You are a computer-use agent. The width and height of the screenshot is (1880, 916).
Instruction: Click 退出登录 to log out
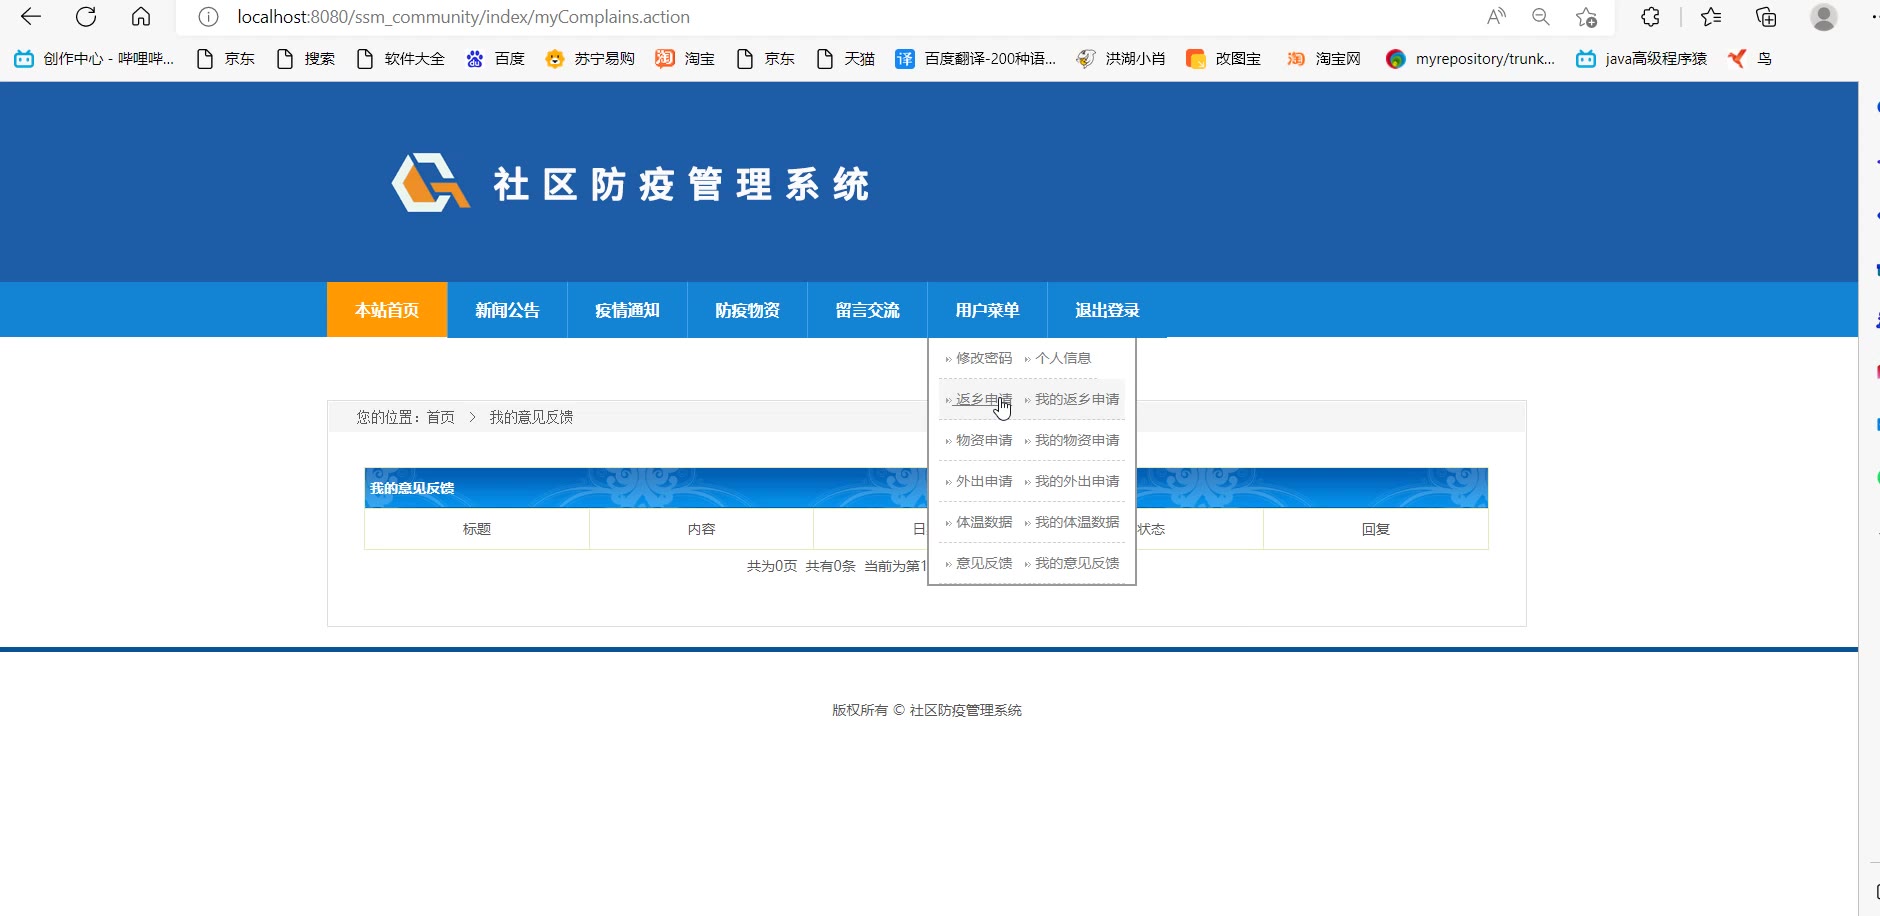click(x=1107, y=310)
